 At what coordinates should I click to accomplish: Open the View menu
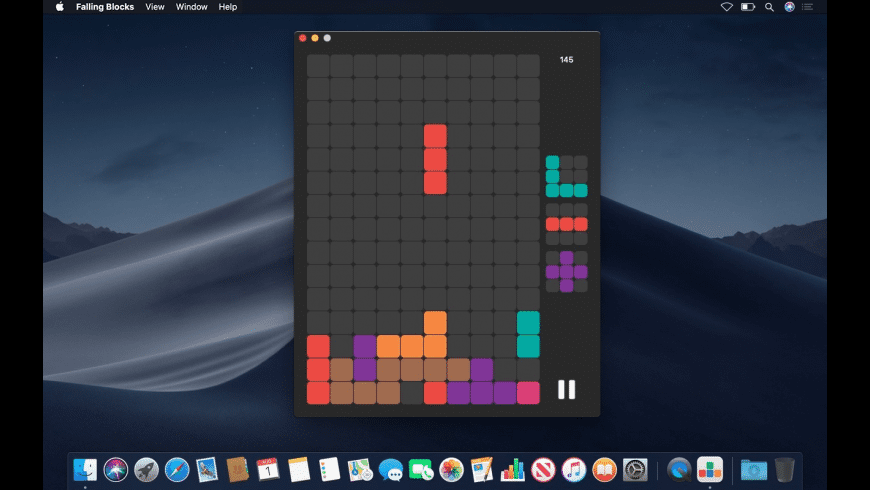coord(155,7)
